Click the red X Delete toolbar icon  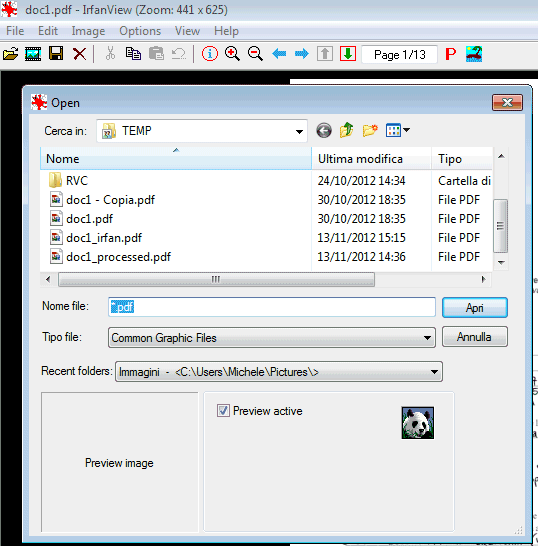pos(79,54)
